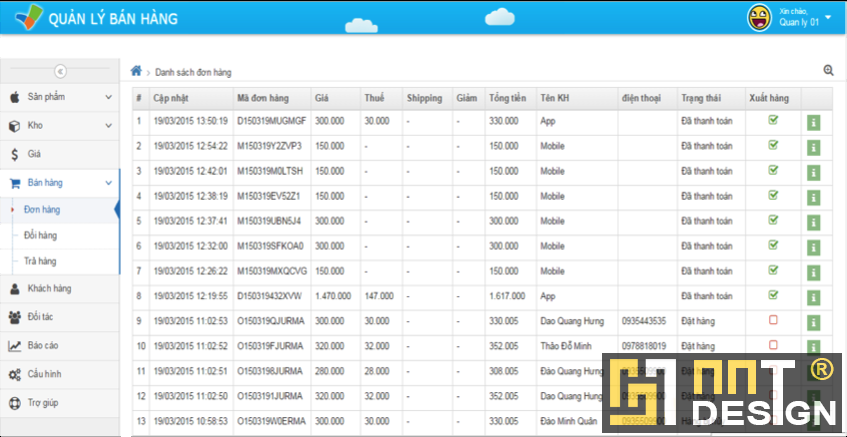Open info for order M150319MXQCVG

(x=813, y=272)
